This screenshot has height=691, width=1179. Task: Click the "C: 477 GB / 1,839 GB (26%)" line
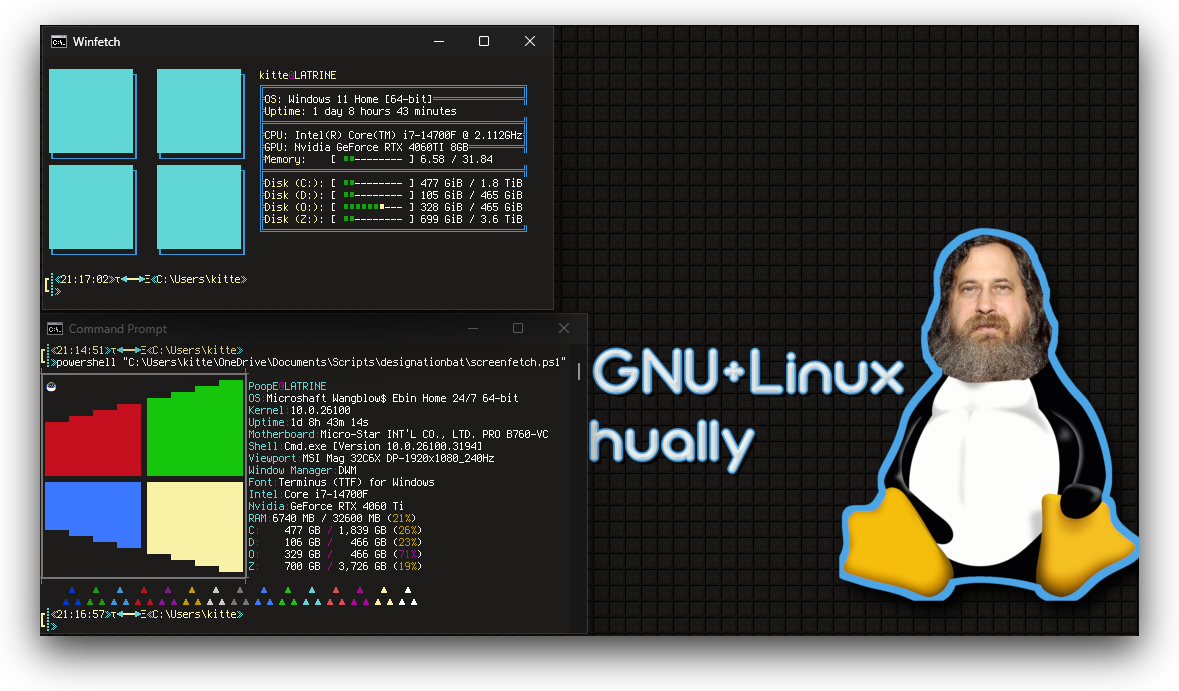click(x=335, y=531)
